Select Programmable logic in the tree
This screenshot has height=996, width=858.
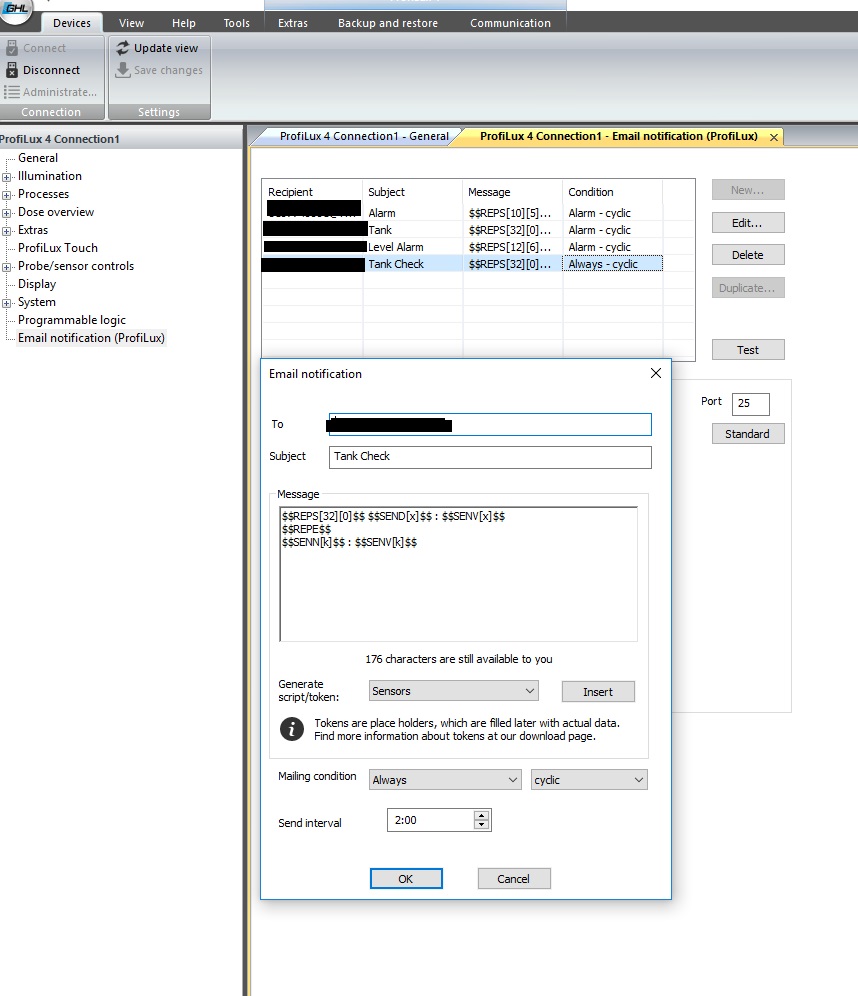[x=72, y=320]
